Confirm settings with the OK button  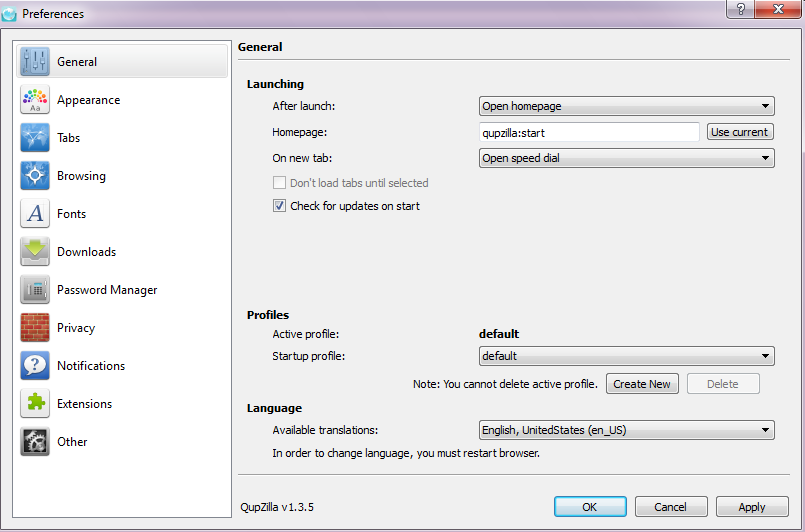click(x=590, y=507)
